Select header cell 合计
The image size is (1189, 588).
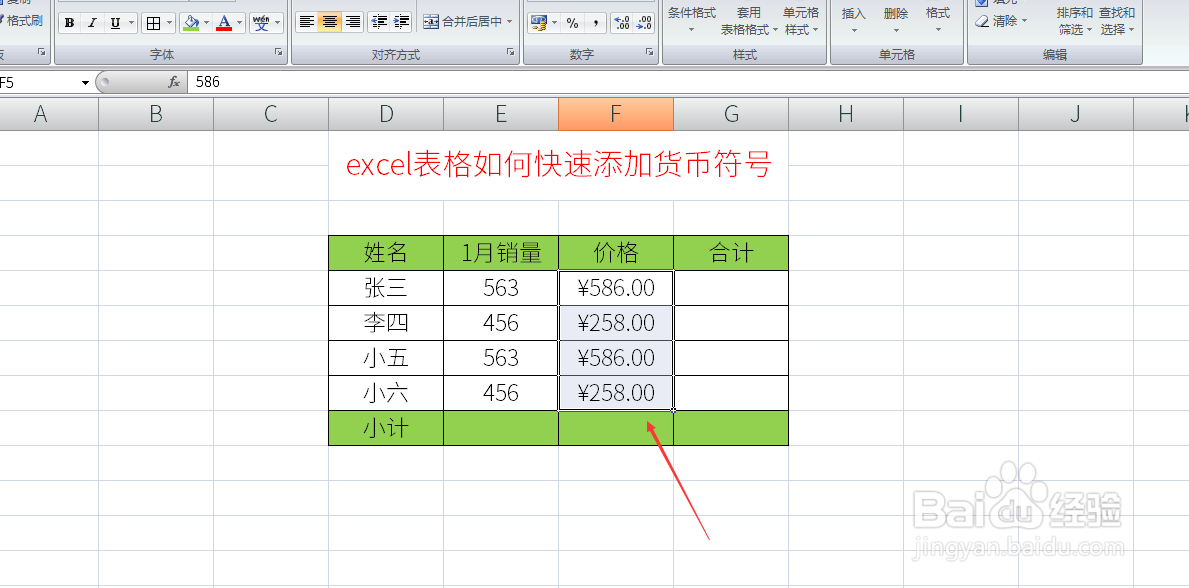pyautogui.click(x=731, y=253)
